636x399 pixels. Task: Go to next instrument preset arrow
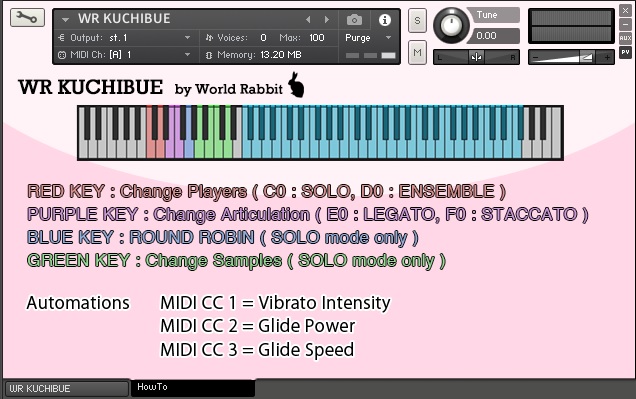tap(327, 19)
